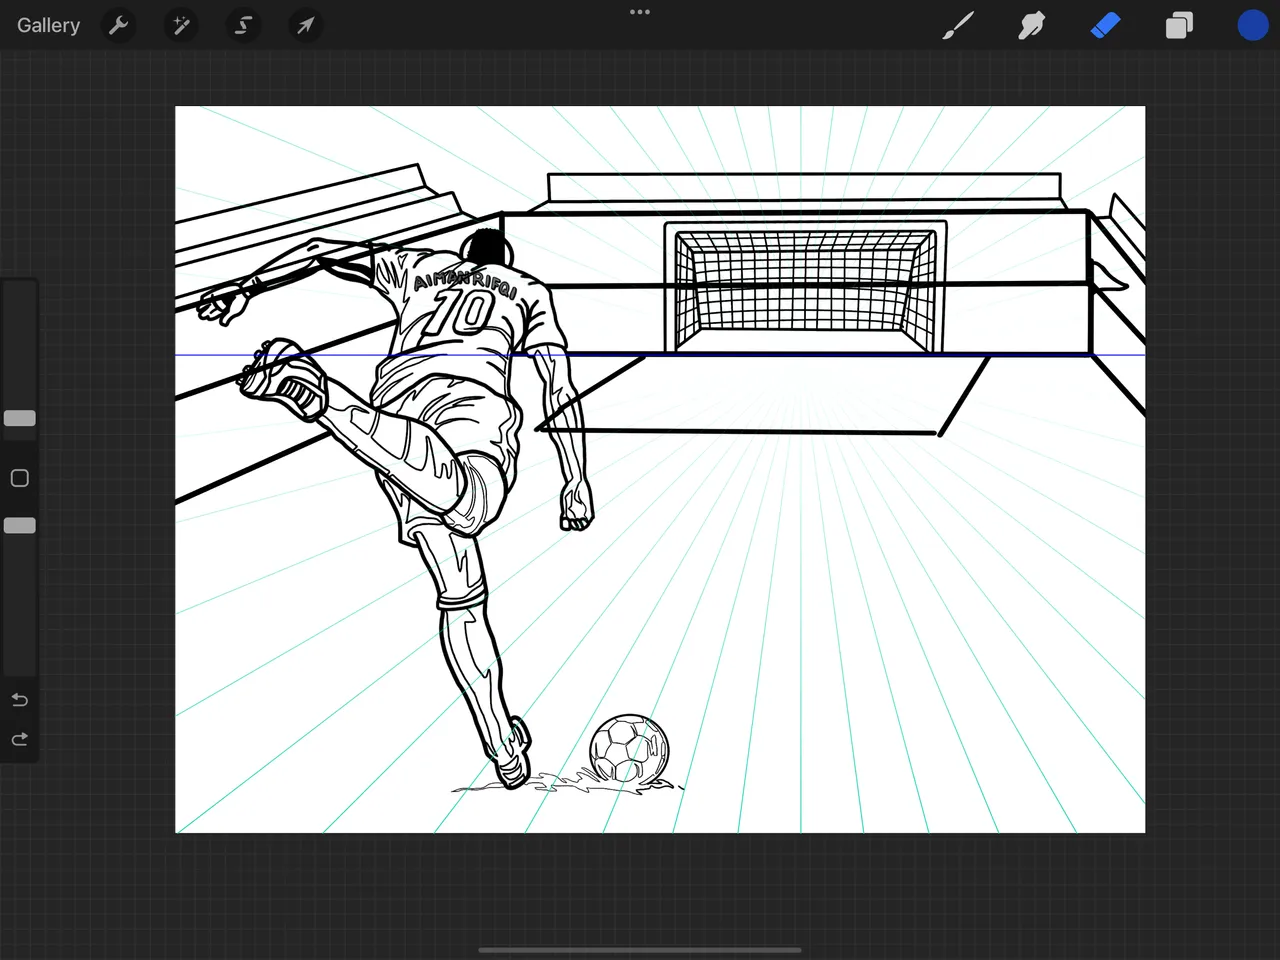Tap the soccer ball on the canvas
1280x960 pixels.
[629, 748]
